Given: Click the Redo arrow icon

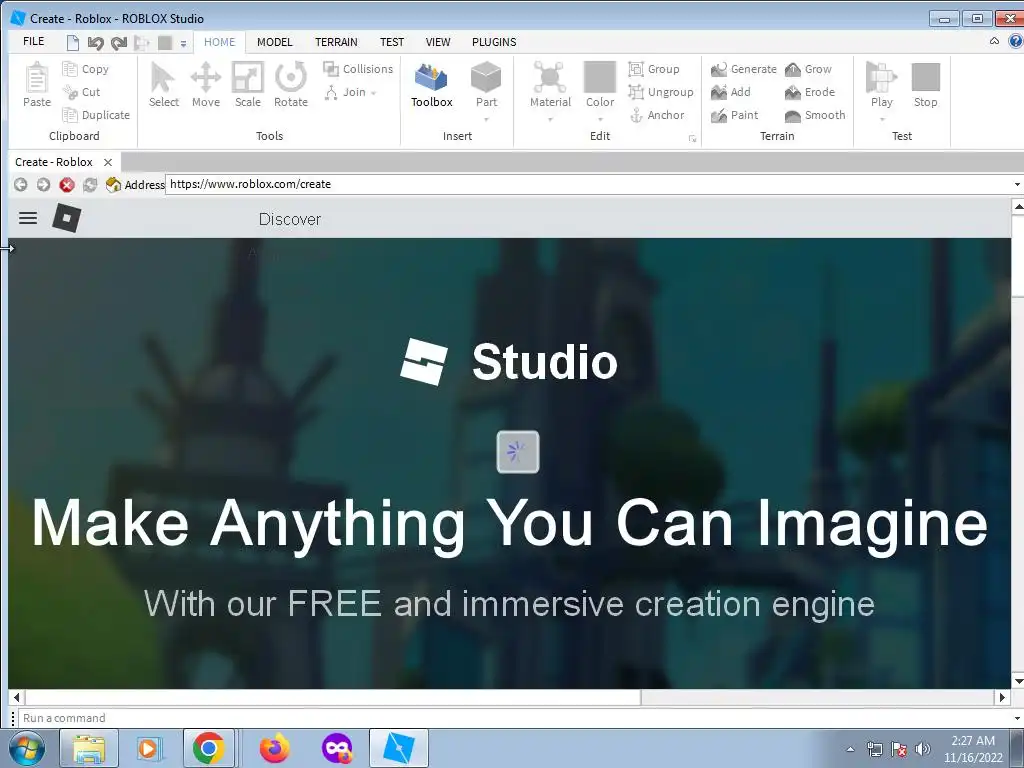Looking at the screenshot, I should click(119, 43).
